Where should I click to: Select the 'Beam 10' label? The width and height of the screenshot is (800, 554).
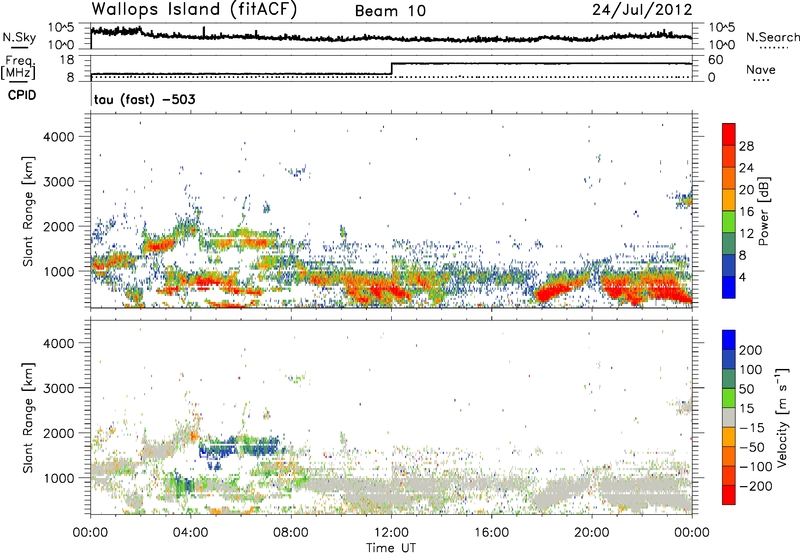[390, 11]
